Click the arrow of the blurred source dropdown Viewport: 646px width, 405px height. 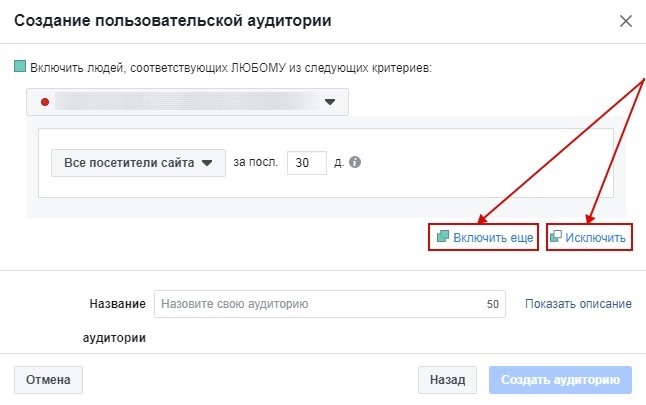click(x=330, y=102)
